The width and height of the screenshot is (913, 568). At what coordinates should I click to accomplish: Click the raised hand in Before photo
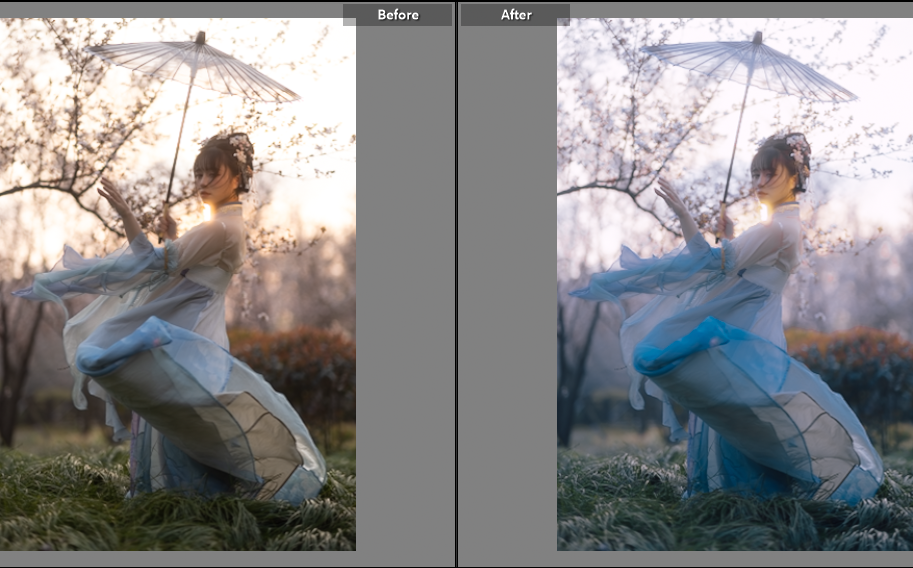click(x=112, y=192)
